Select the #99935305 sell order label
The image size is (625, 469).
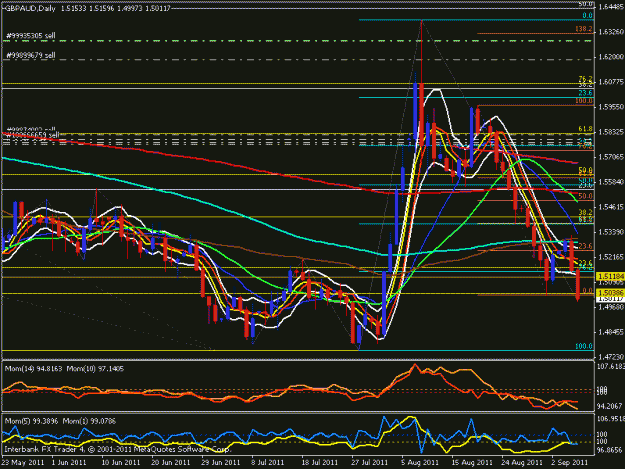coord(31,36)
